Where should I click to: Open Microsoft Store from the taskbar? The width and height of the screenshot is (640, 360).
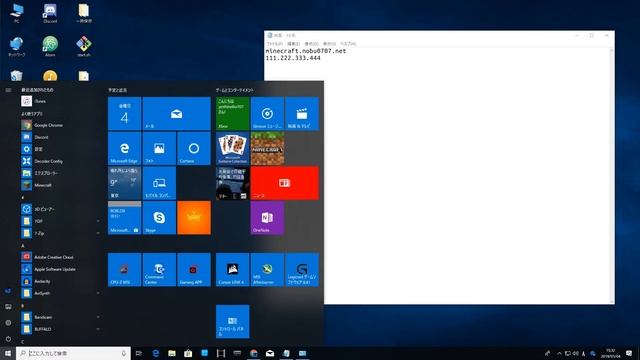tap(188, 353)
